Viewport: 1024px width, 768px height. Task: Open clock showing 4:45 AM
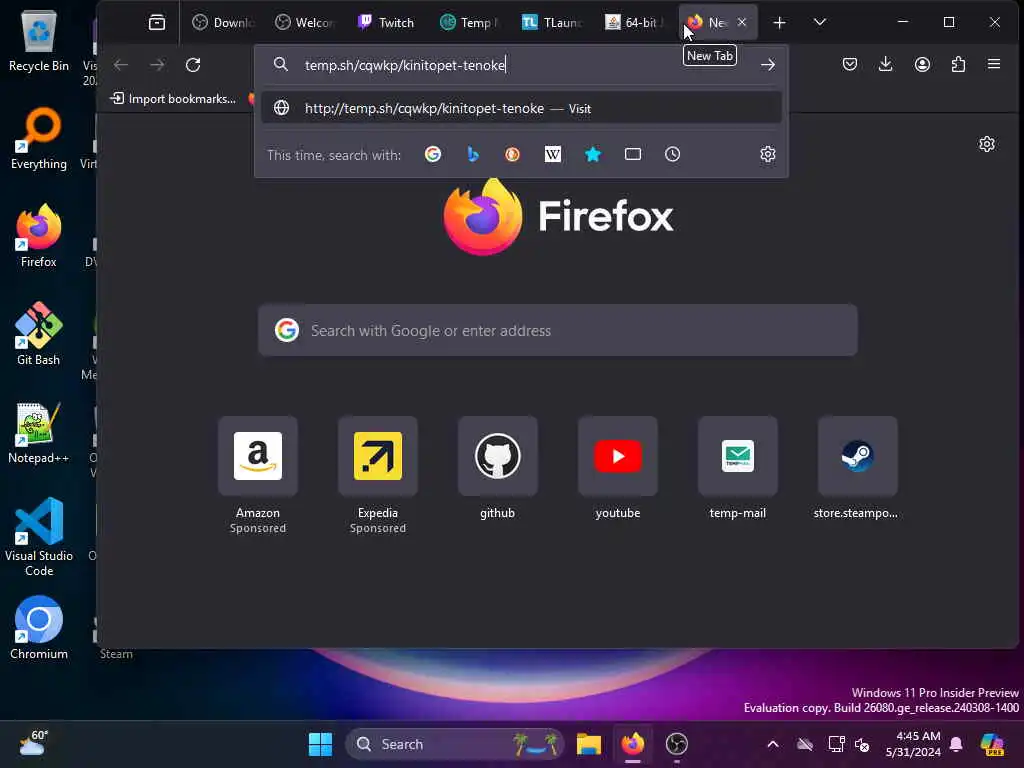pyautogui.click(x=913, y=744)
